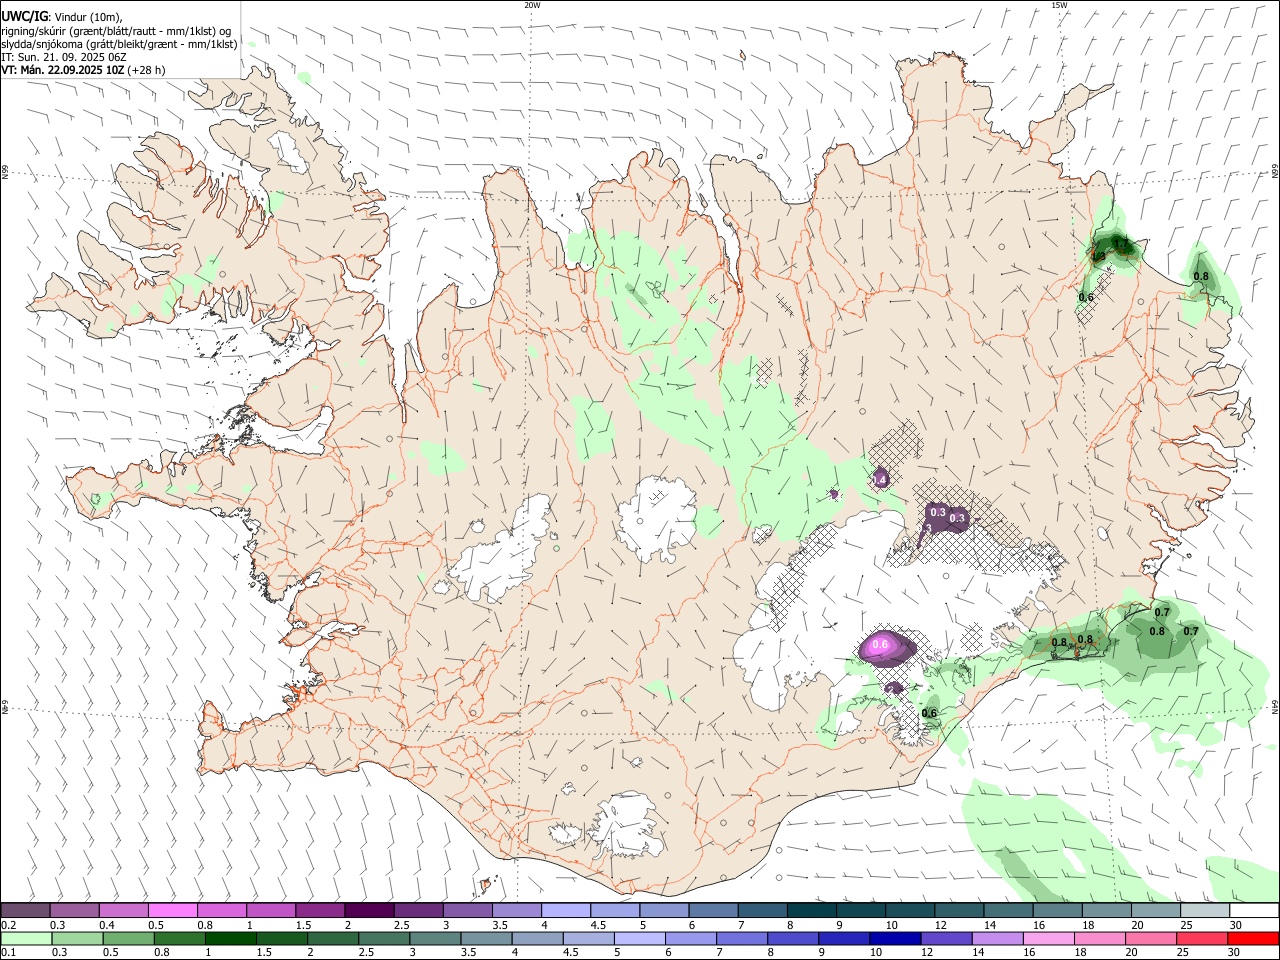Click the 0.6 label in northeast hatched area
Image resolution: width=1280 pixels, height=960 pixels.
pos(1086,297)
